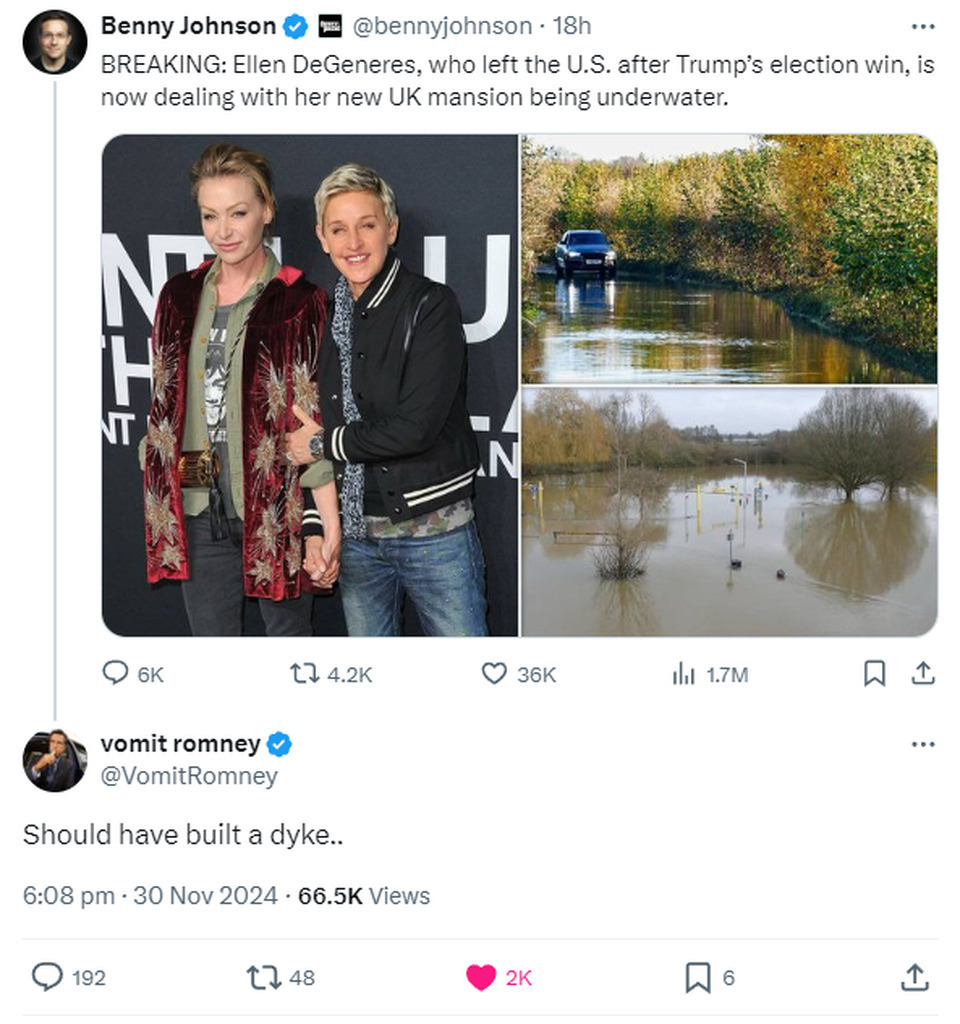Open more options for Benny Johnson's post

pos(923,27)
